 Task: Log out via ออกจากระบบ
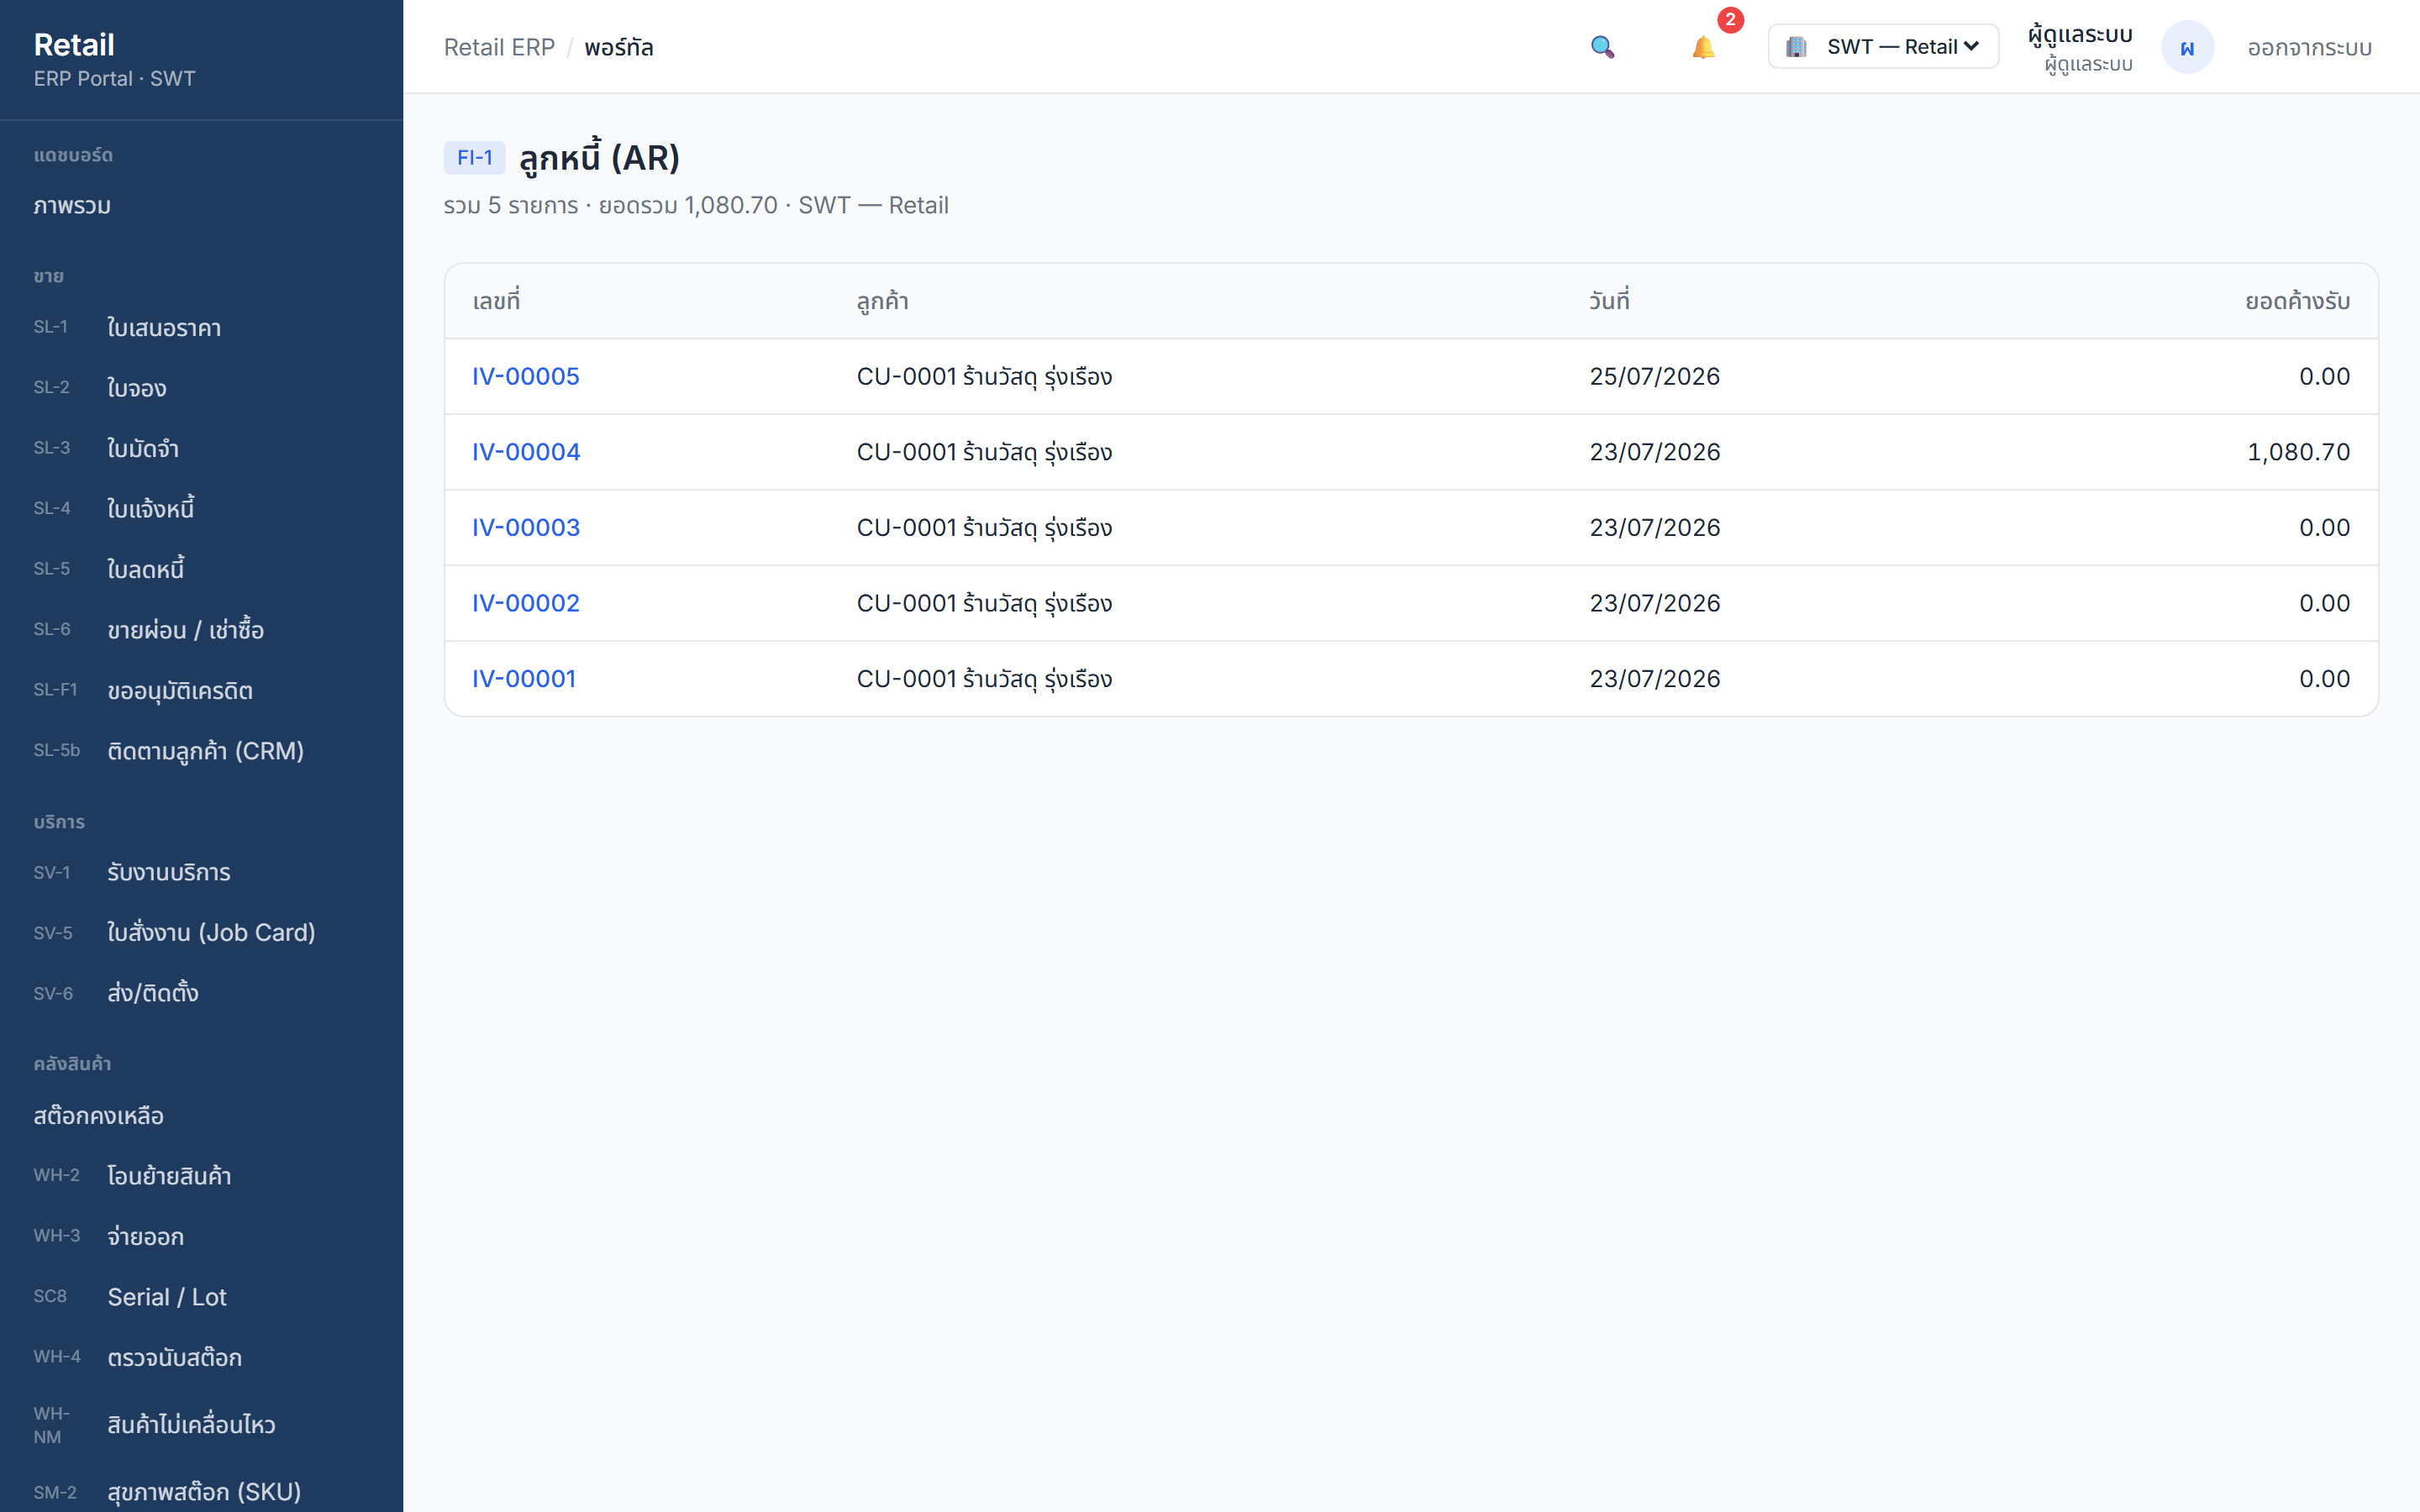2309,47
